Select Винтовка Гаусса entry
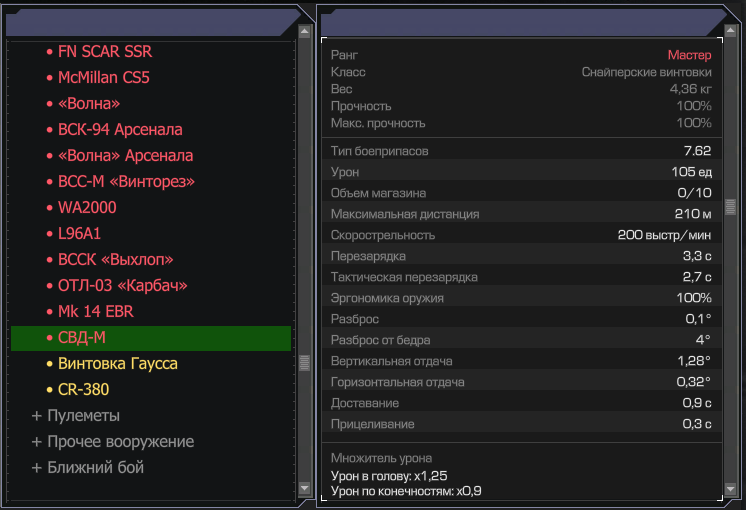 118,363
